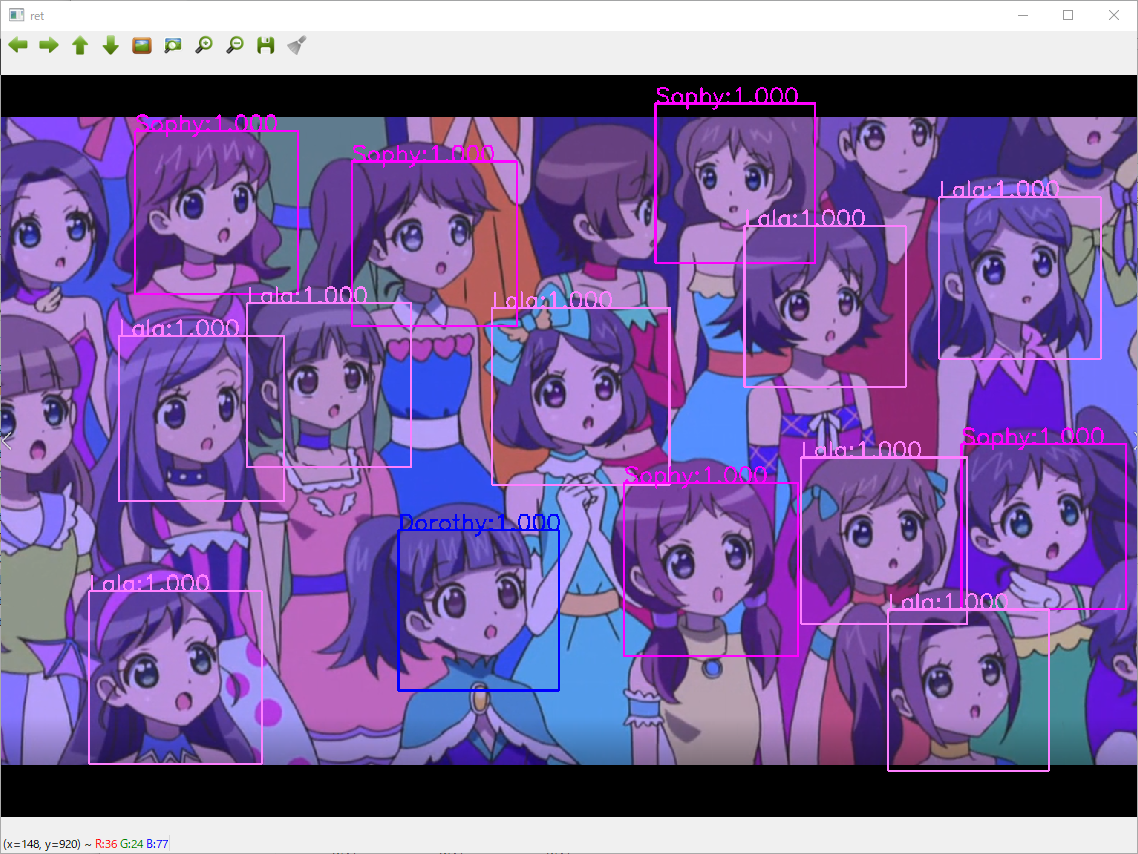Close the ret viewer window
This screenshot has width=1138, height=854.
point(1113,15)
